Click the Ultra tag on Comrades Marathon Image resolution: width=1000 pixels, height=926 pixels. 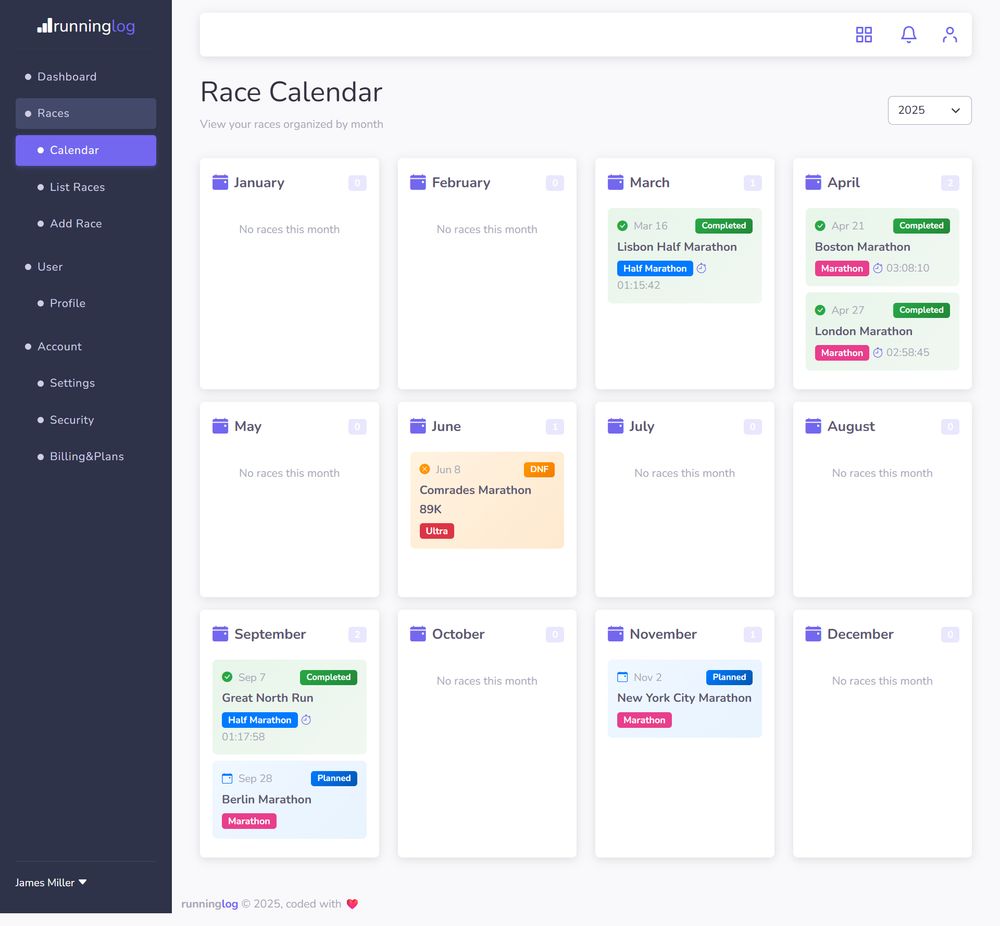pyautogui.click(x=436, y=531)
